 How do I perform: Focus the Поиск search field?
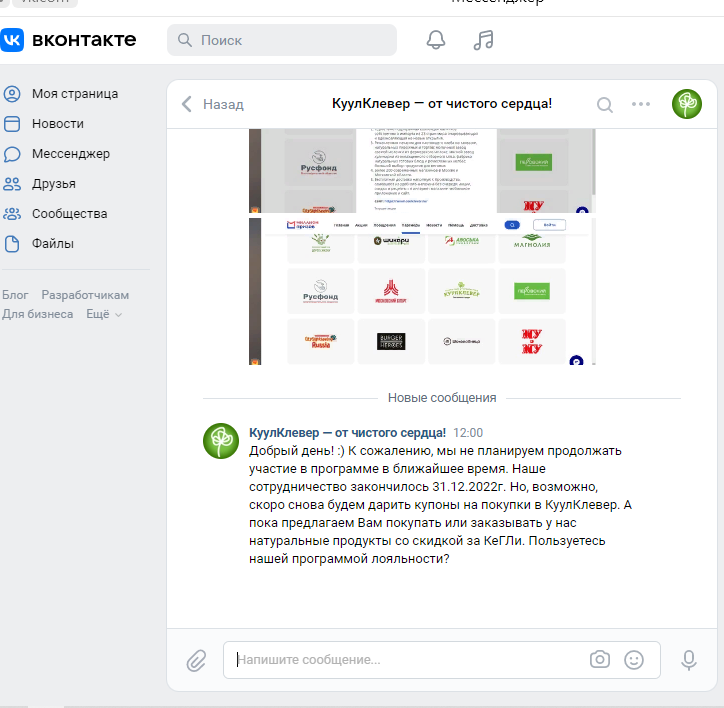pyautogui.click(x=282, y=40)
